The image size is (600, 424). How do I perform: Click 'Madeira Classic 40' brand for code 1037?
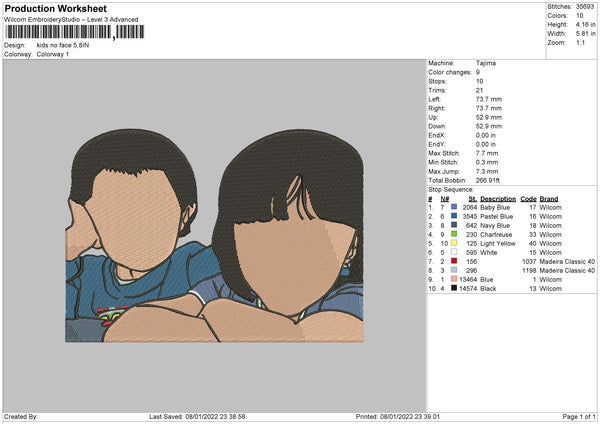pos(567,261)
